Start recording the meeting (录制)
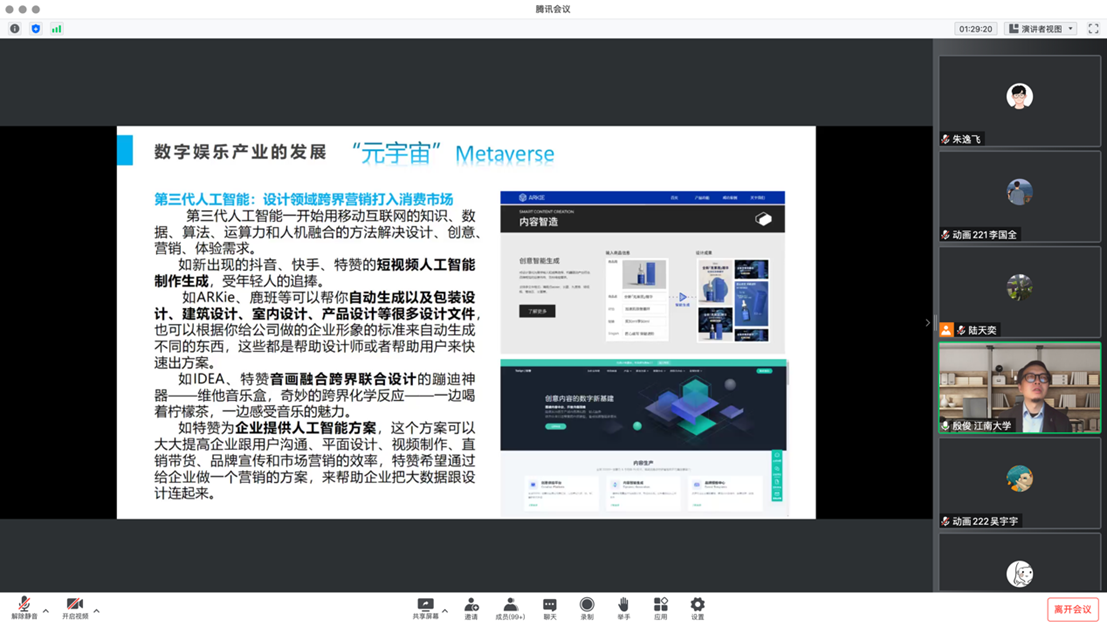Image resolution: width=1107 pixels, height=627 pixels. coord(587,606)
